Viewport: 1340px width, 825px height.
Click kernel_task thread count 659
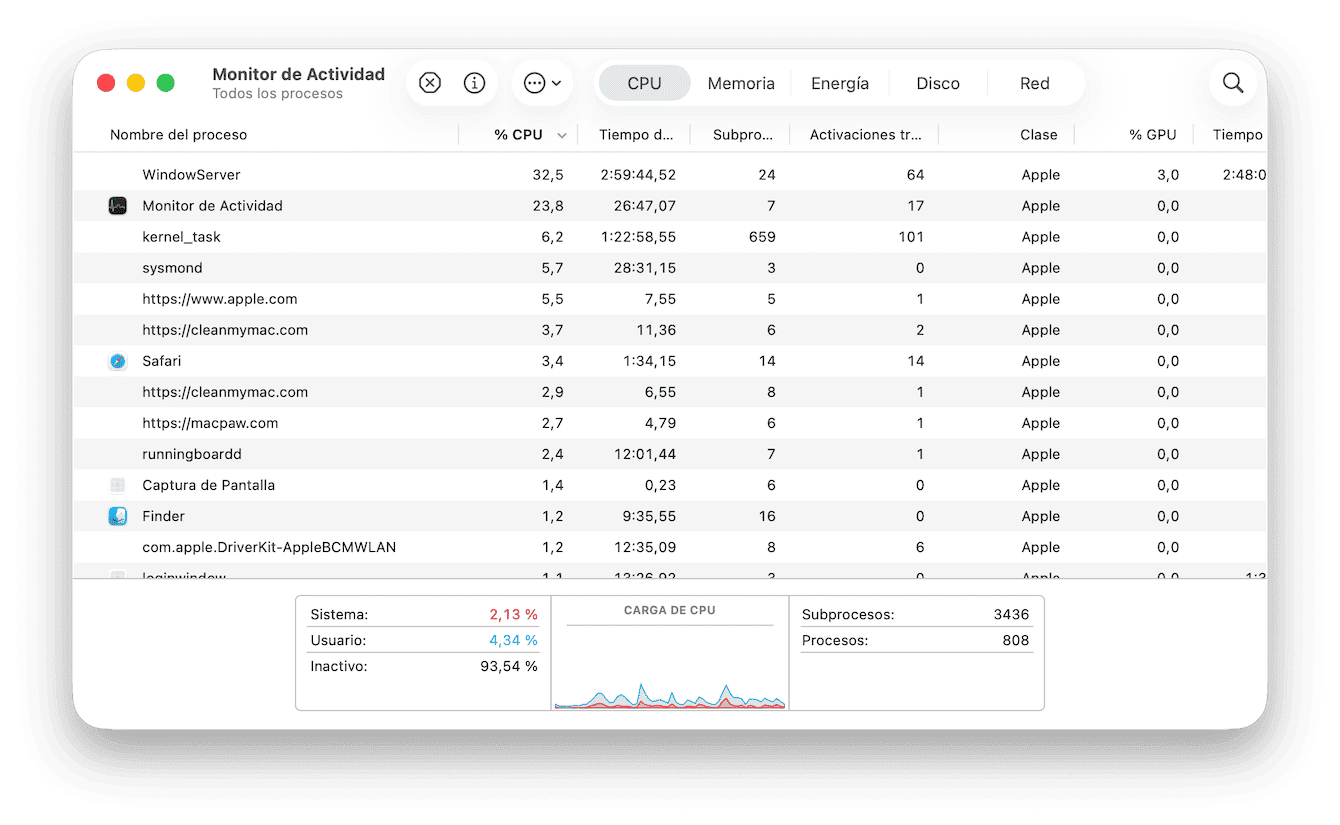(x=762, y=237)
